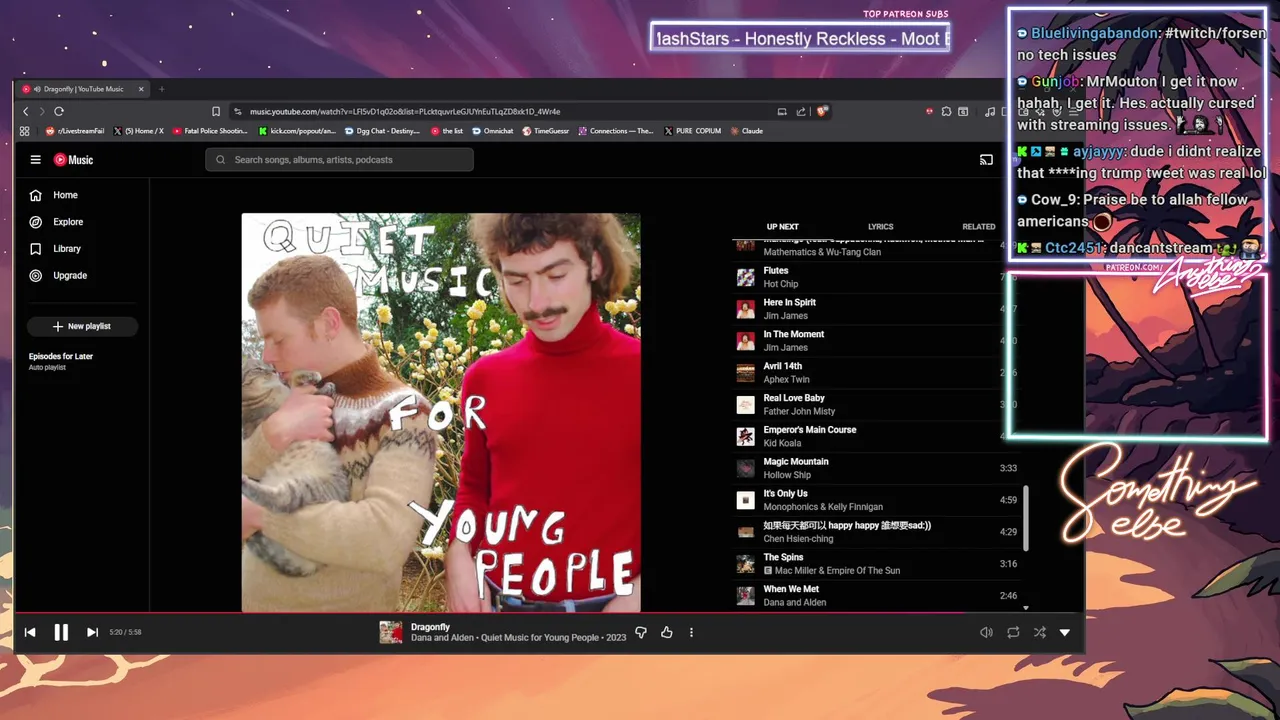Click the queue list scrollbar
This screenshot has width=1280, height=720.
click(1025, 517)
